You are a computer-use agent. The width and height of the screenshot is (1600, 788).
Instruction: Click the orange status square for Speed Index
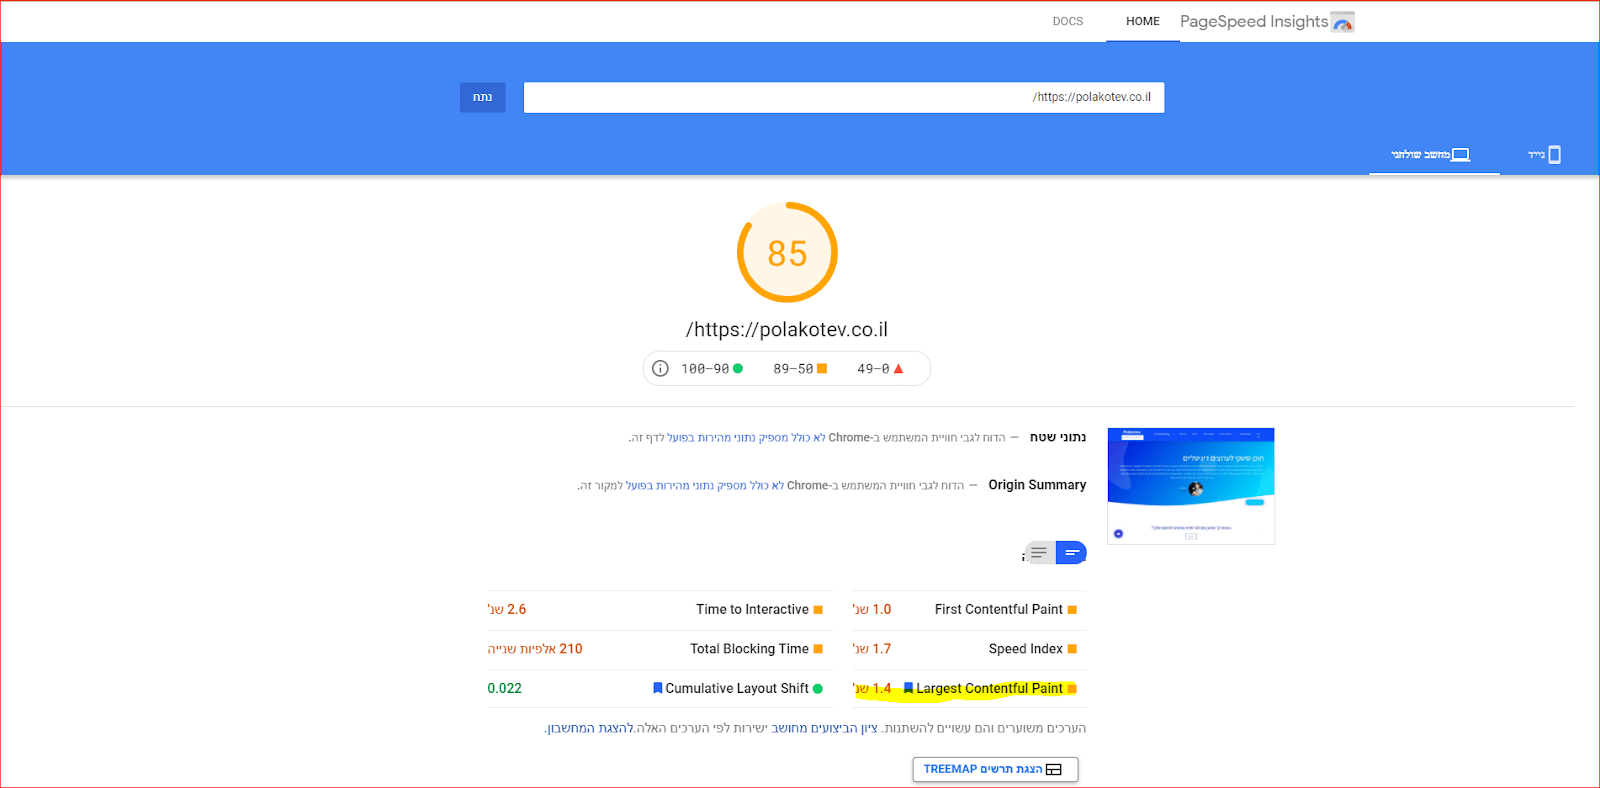tap(1072, 649)
